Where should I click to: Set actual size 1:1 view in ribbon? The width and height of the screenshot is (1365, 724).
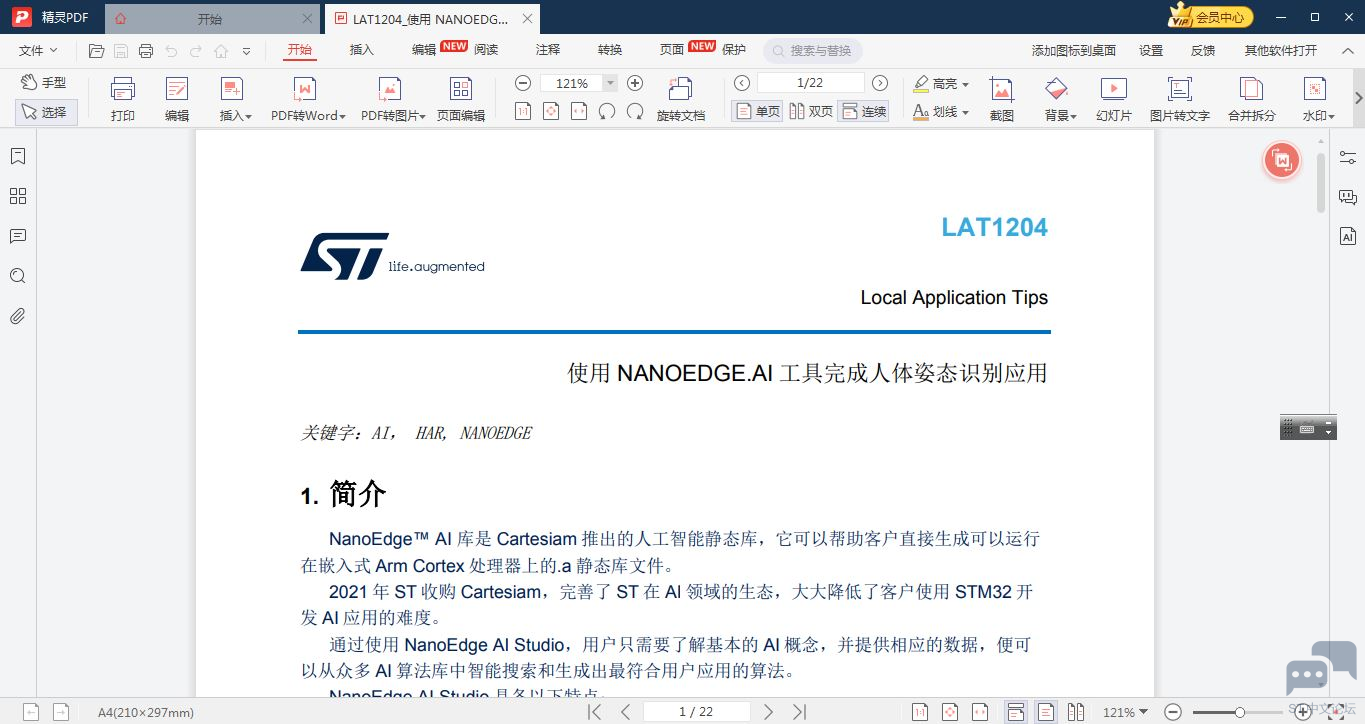pos(523,111)
